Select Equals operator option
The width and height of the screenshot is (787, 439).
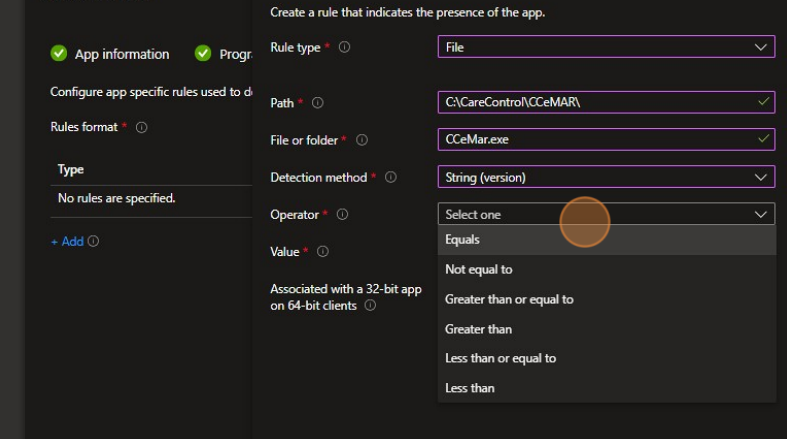(463, 240)
